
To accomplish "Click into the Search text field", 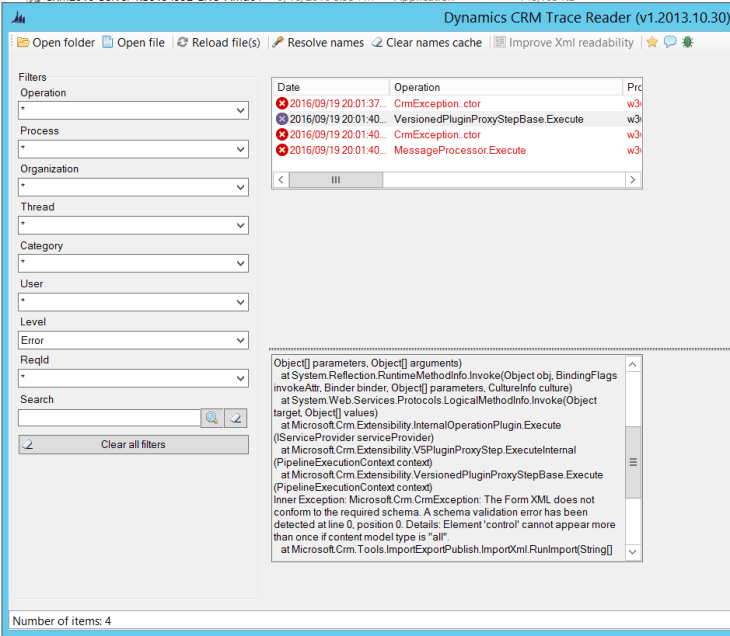I will tap(109, 418).
